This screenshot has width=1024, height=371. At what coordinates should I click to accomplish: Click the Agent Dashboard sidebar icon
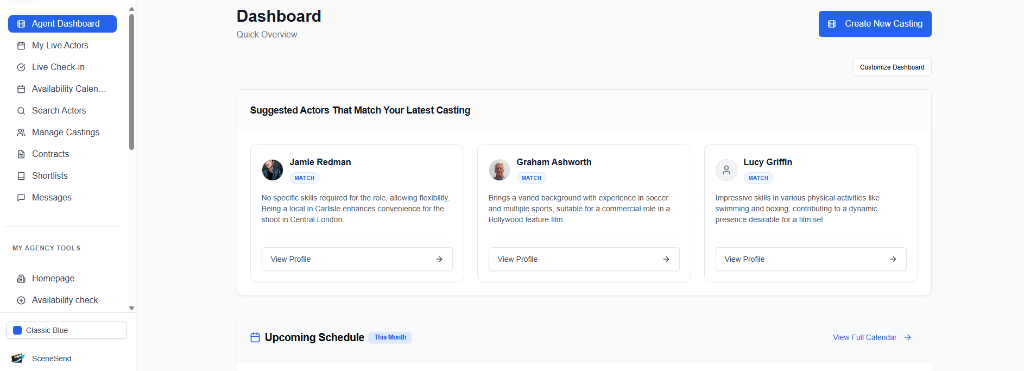(21, 24)
